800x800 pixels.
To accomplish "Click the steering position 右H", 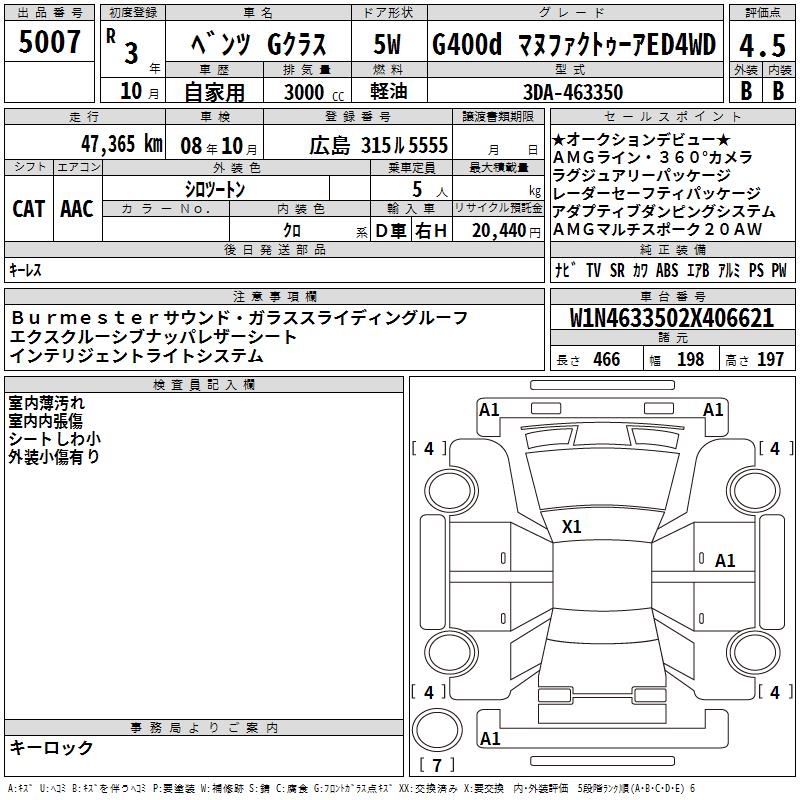I will point(431,231).
